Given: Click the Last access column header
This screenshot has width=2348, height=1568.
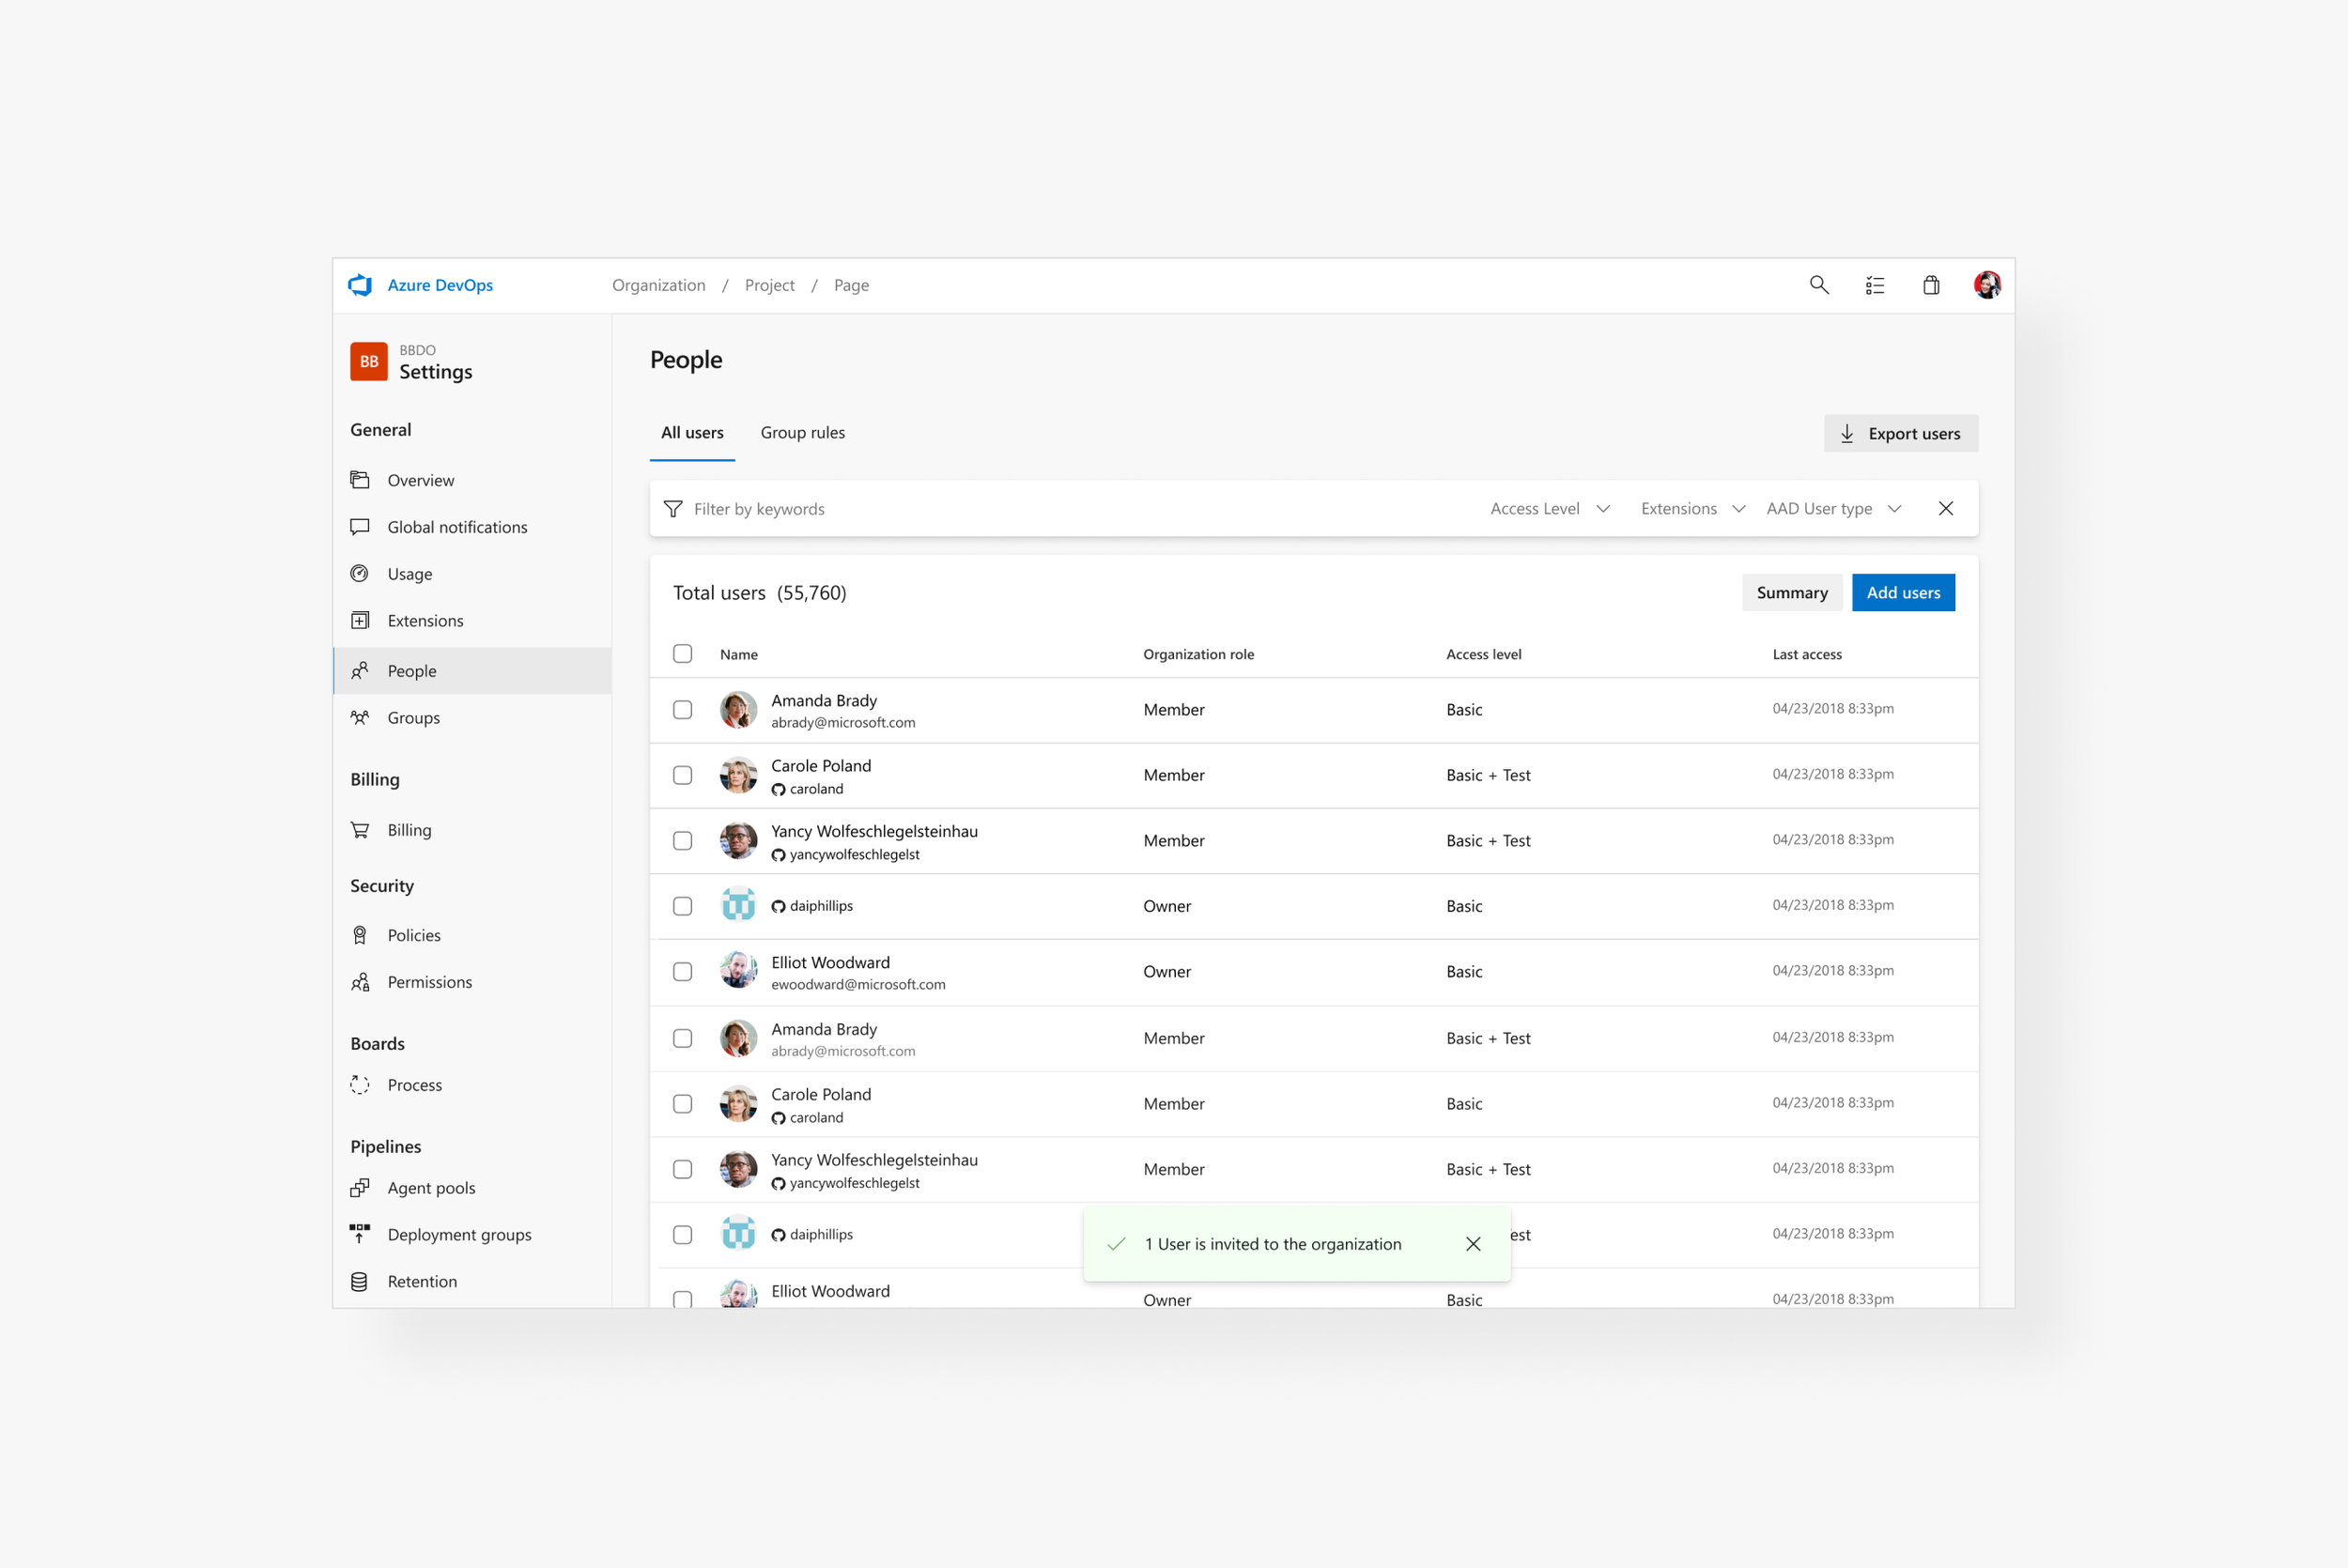Looking at the screenshot, I should [1807, 654].
